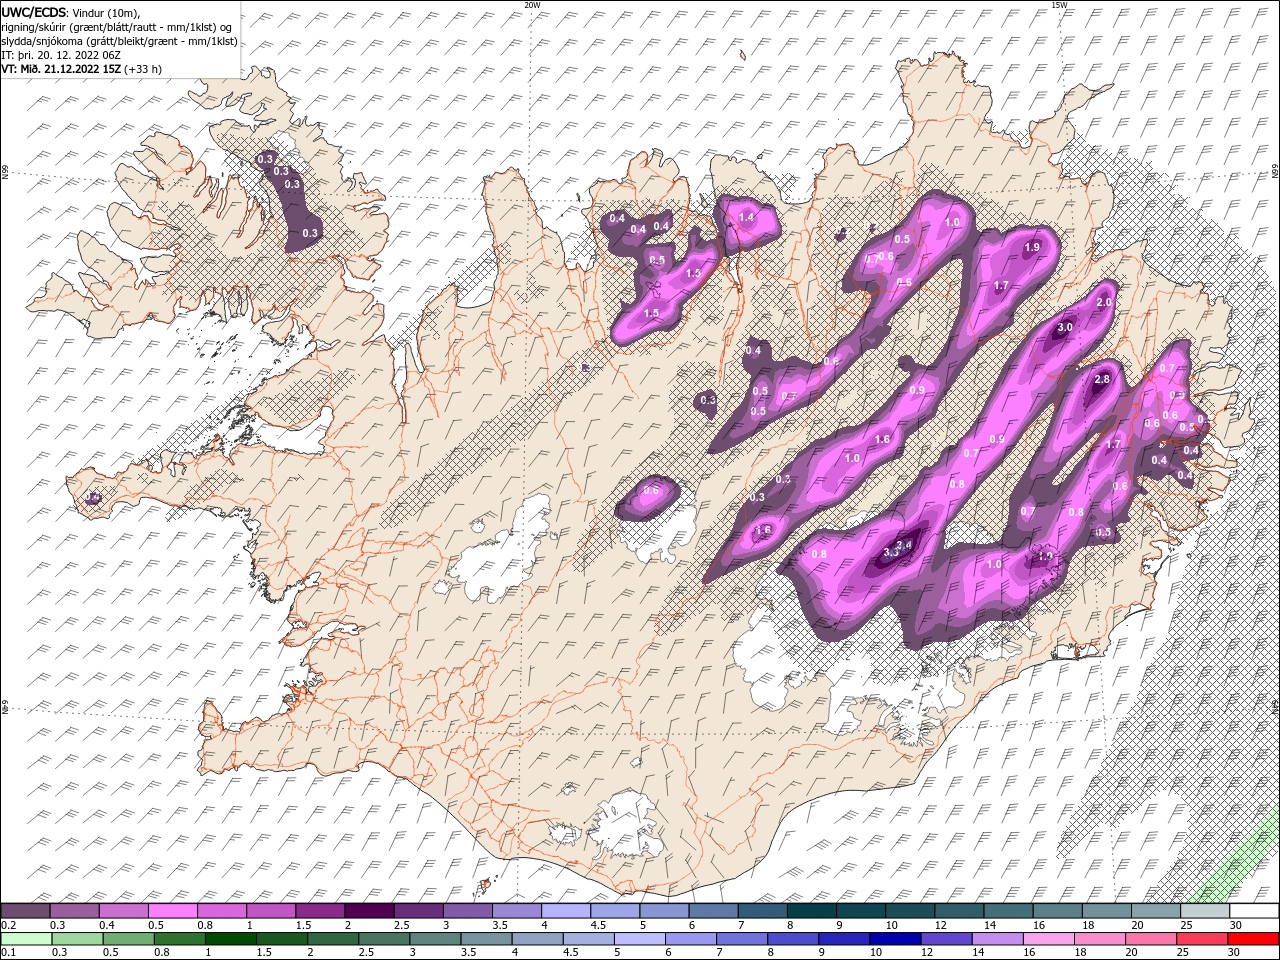Click the light gray upper legend swatch labeled 25
The image size is (1280, 960).
point(1204,911)
